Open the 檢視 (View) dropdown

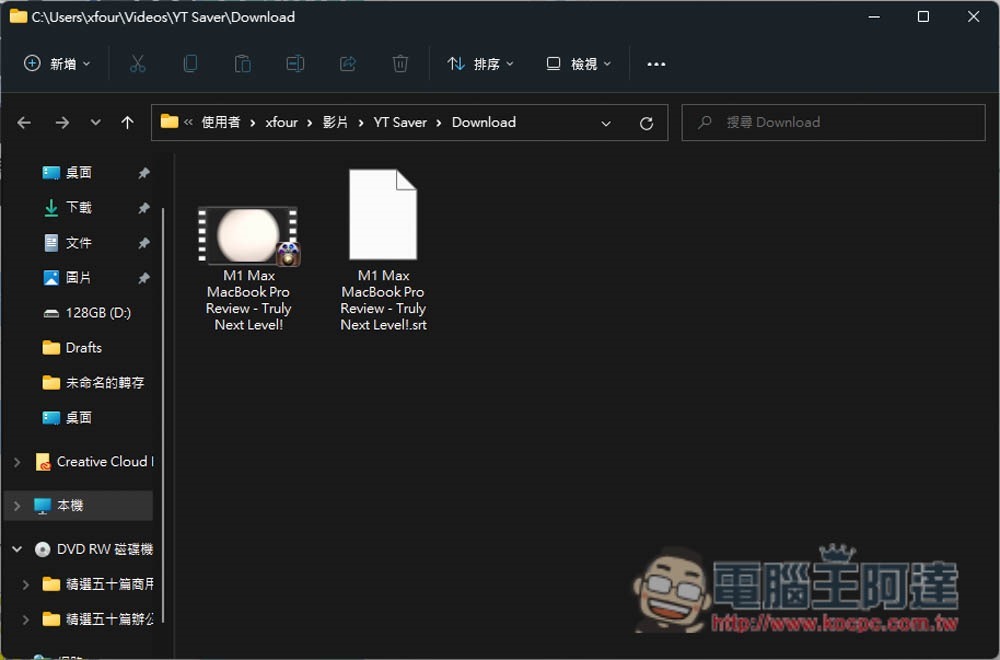578,64
